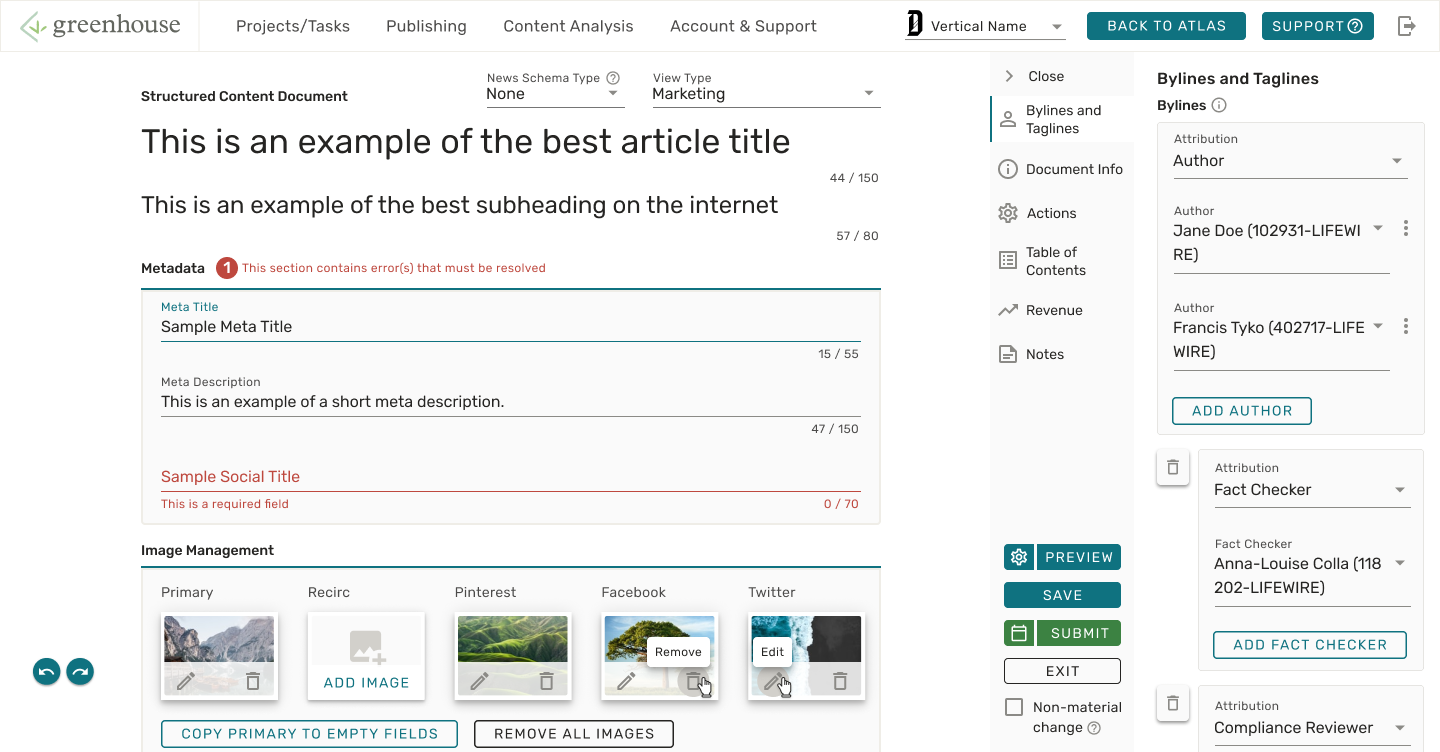Open the Francis Tyko author dropdown
Viewport: 1440px width, 752px height.
coord(1281,340)
